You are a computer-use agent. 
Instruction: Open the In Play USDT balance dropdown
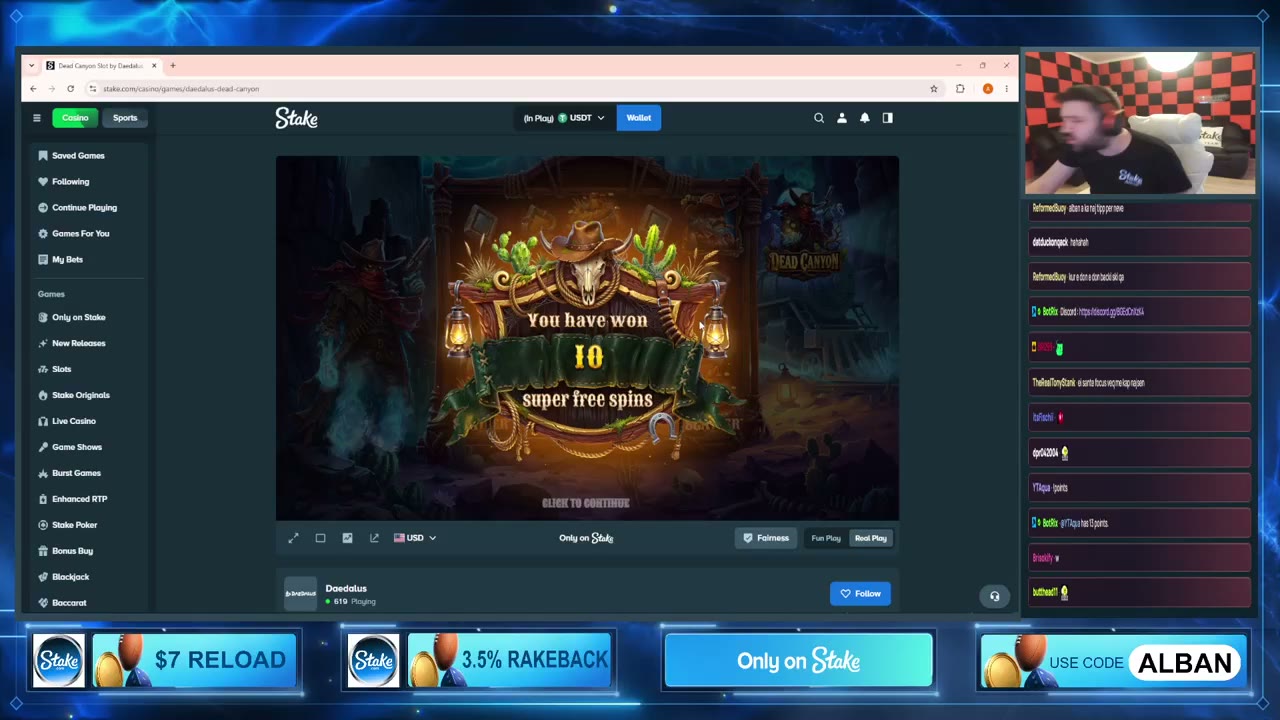tap(564, 118)
